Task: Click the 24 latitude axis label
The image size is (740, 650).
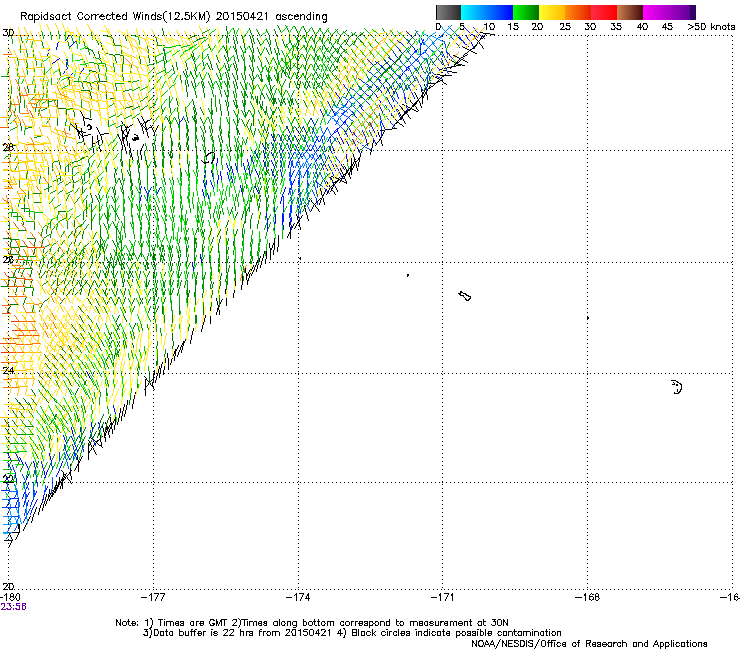Action: pyautogui.click(x=8, y=371)
